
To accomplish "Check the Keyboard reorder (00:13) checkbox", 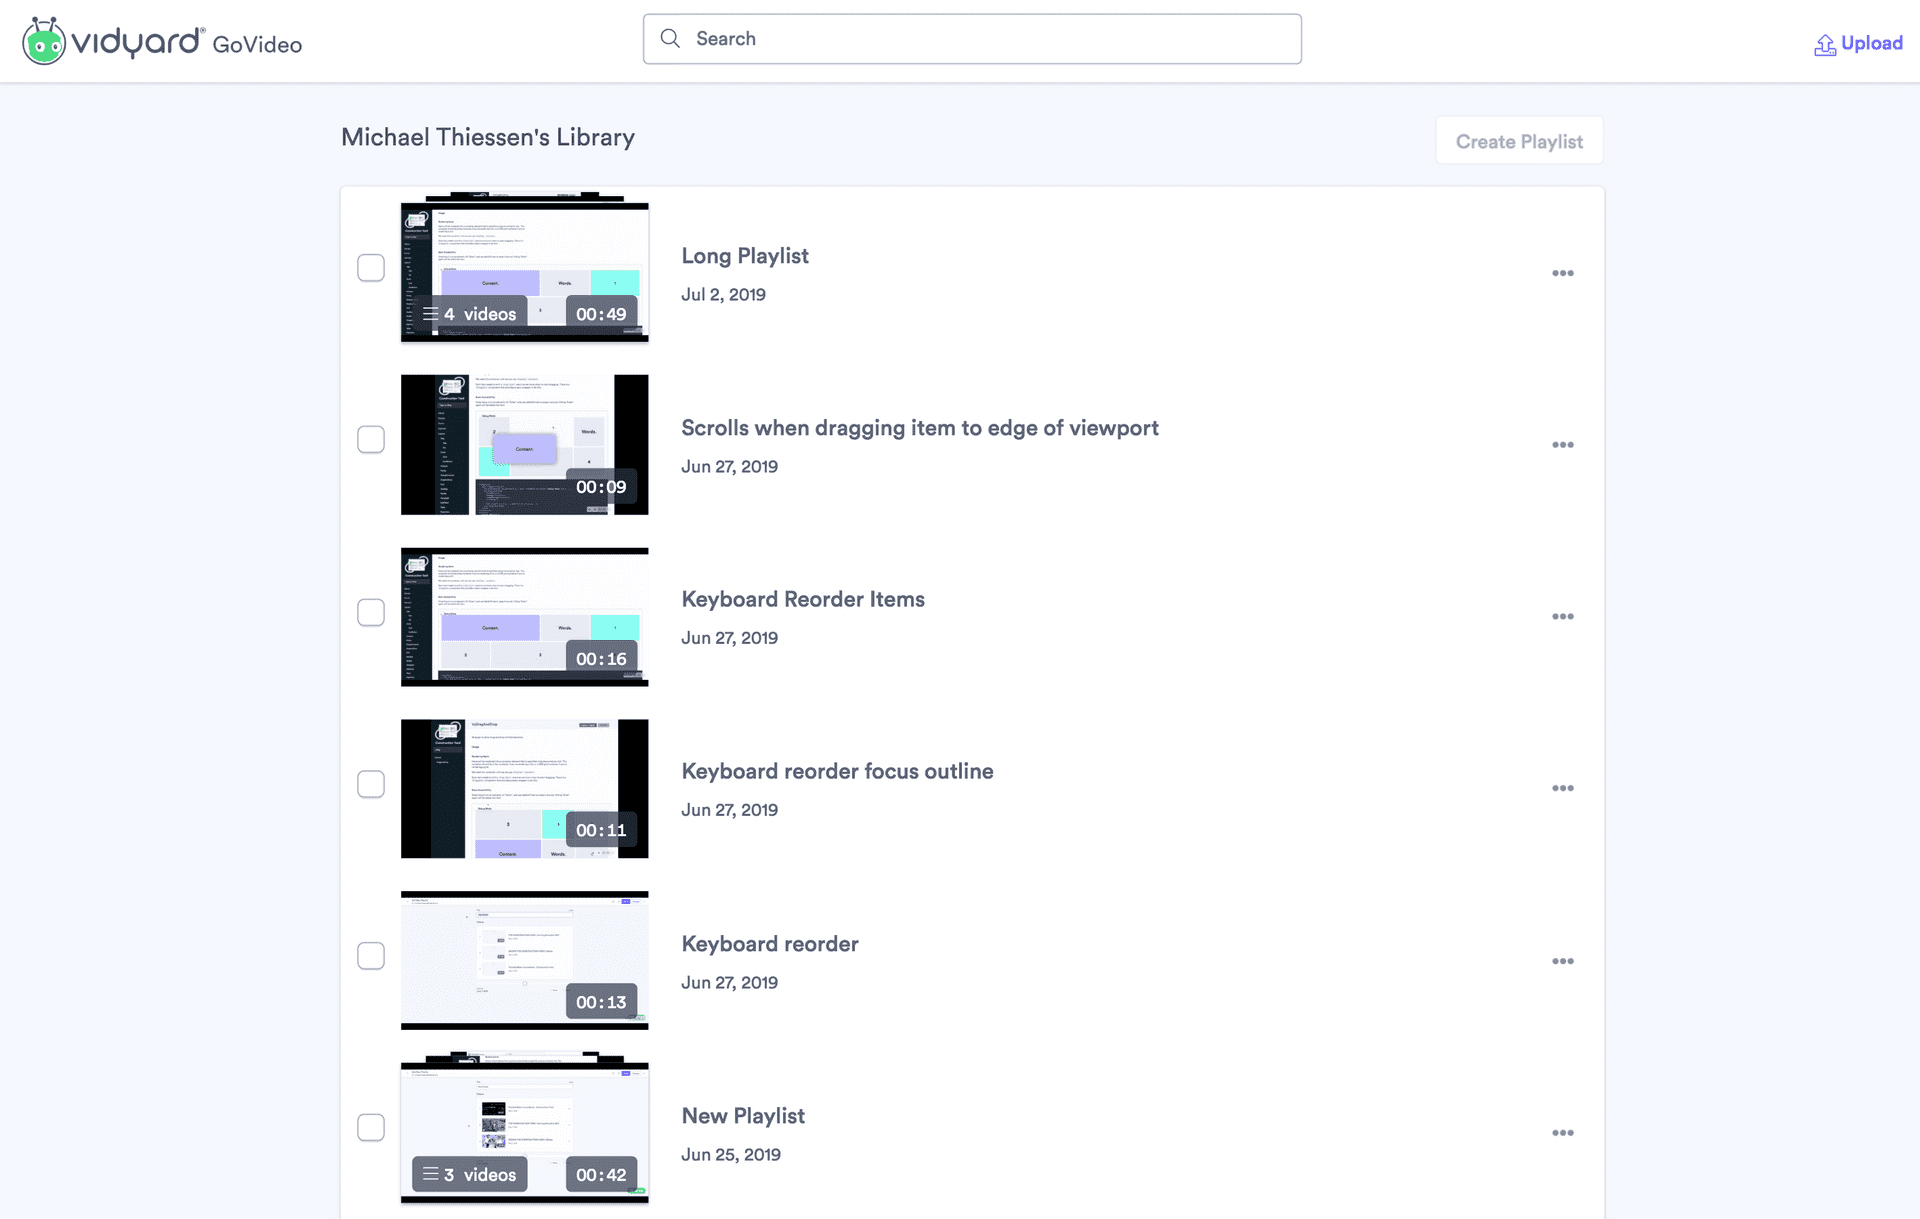I will tap(371, 956).
